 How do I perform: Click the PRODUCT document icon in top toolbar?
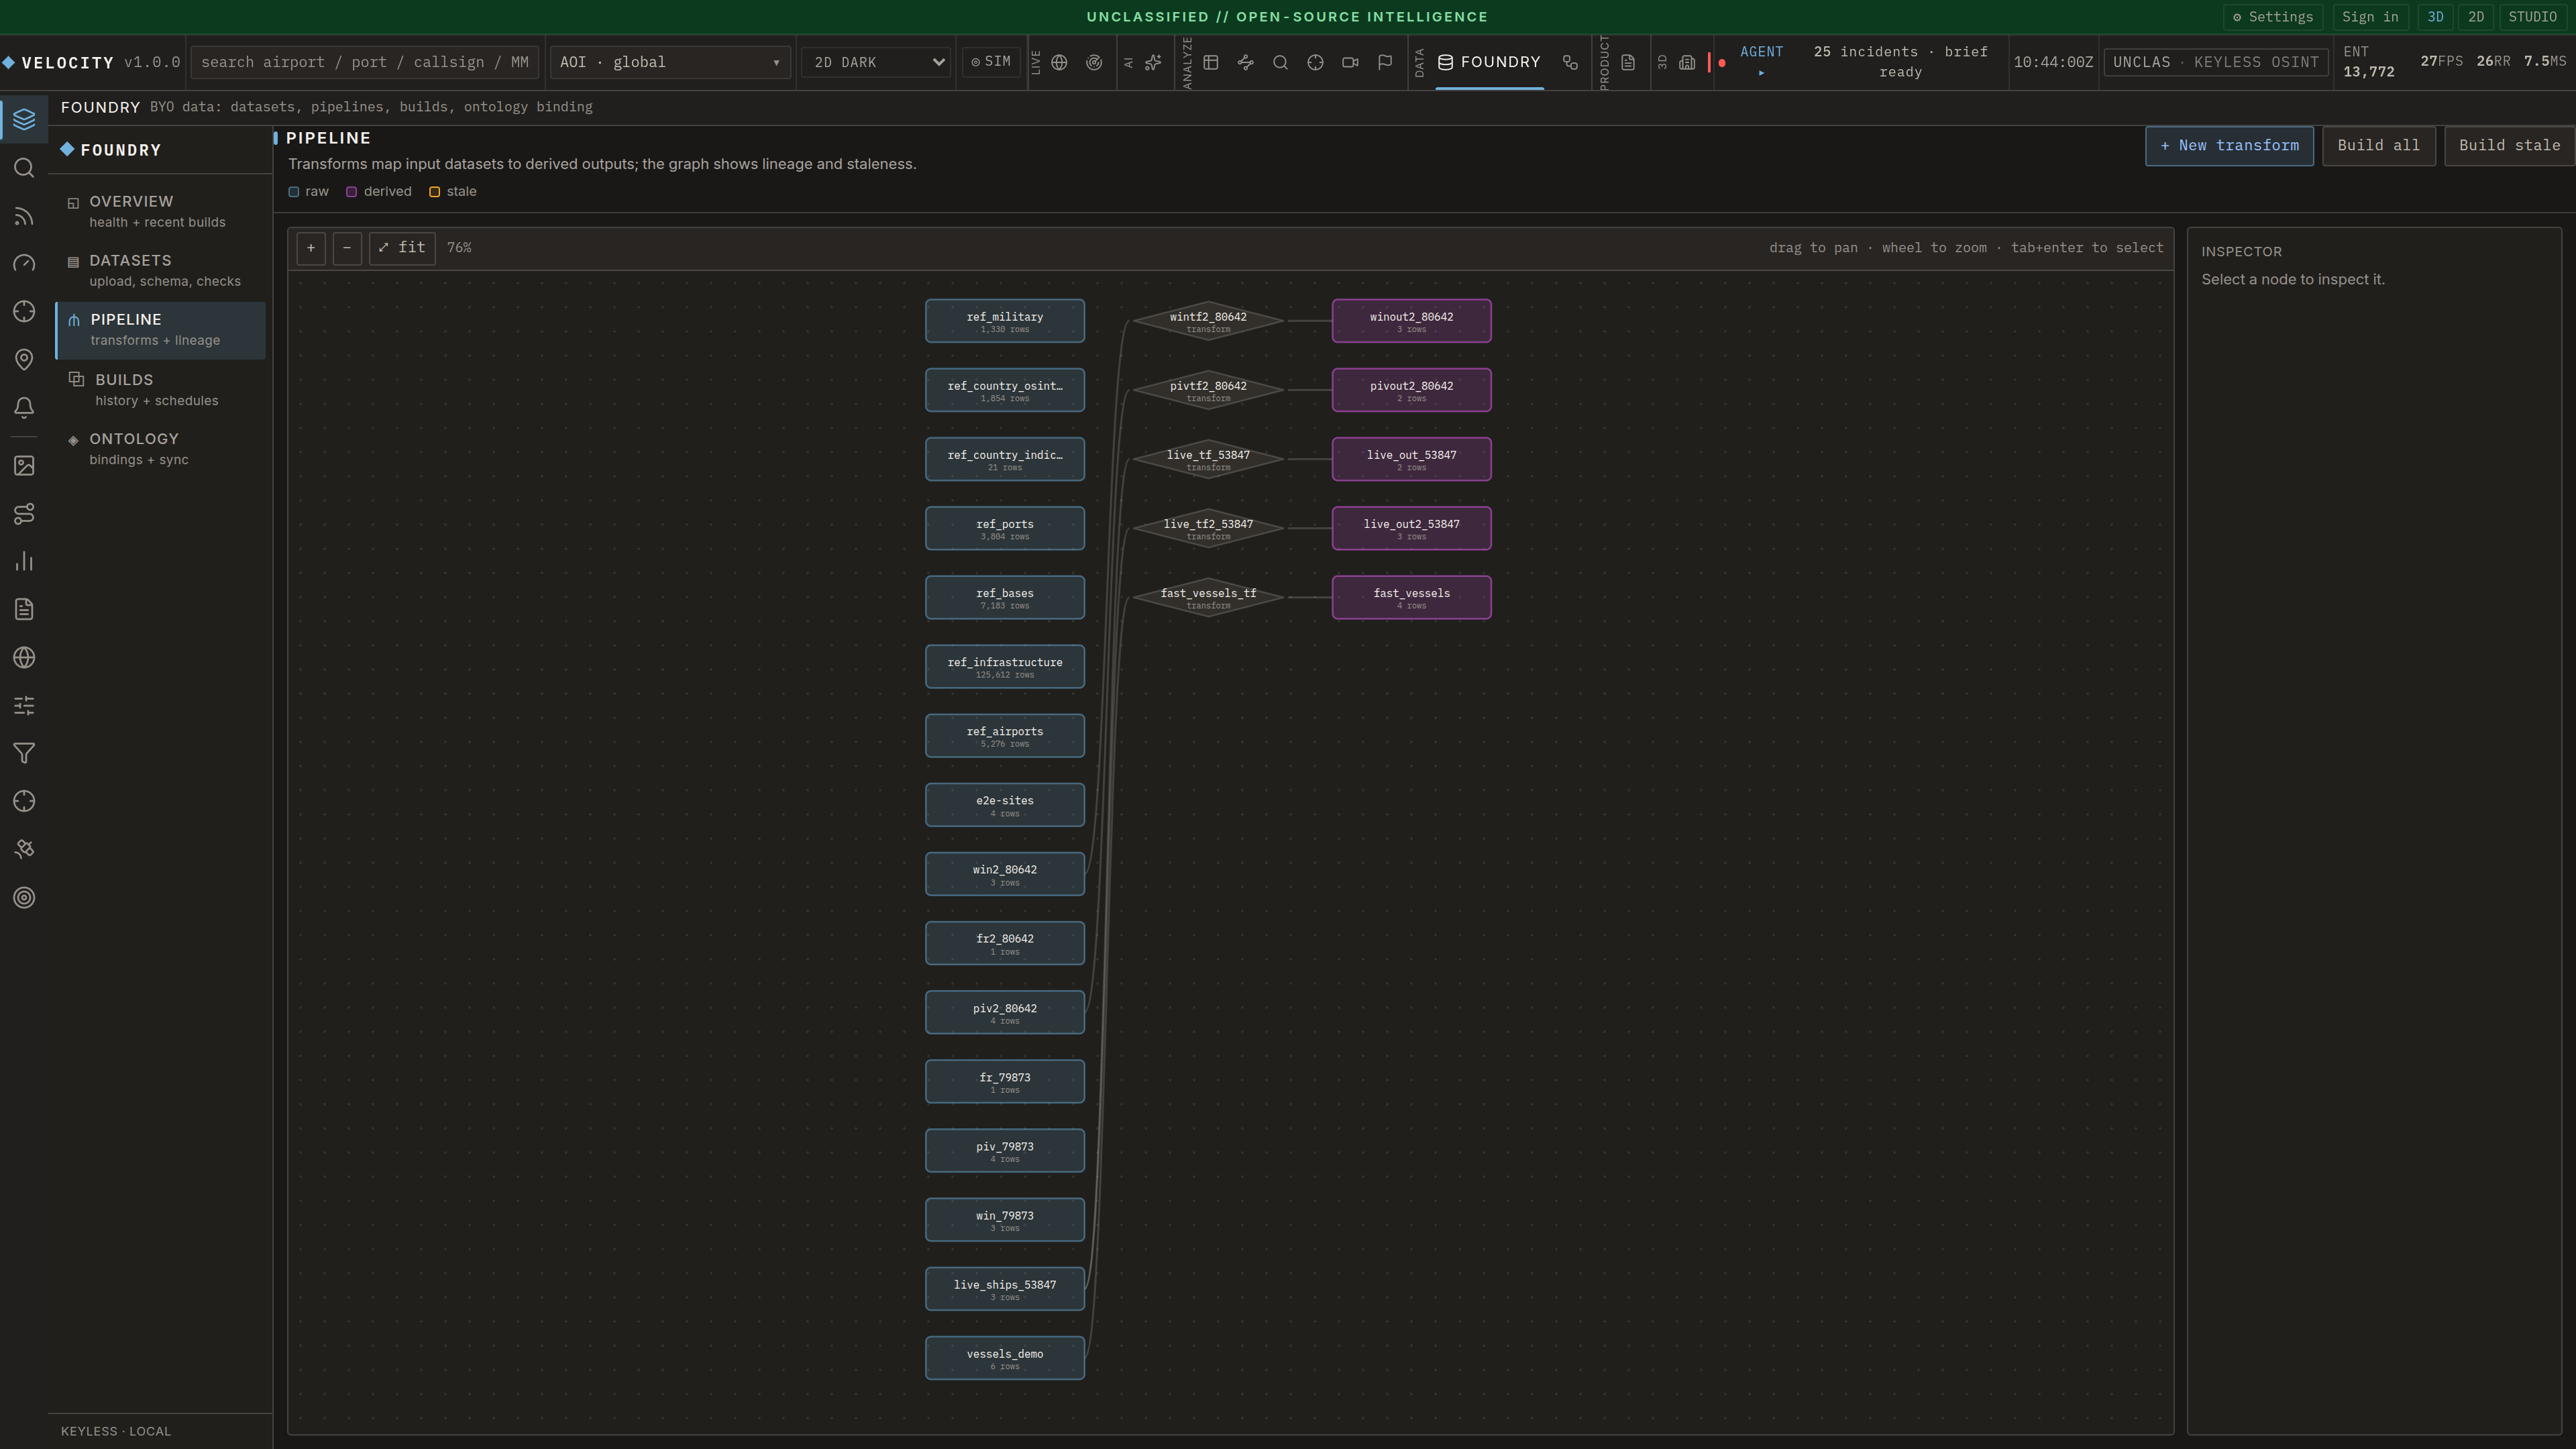tap(1628, 62)
